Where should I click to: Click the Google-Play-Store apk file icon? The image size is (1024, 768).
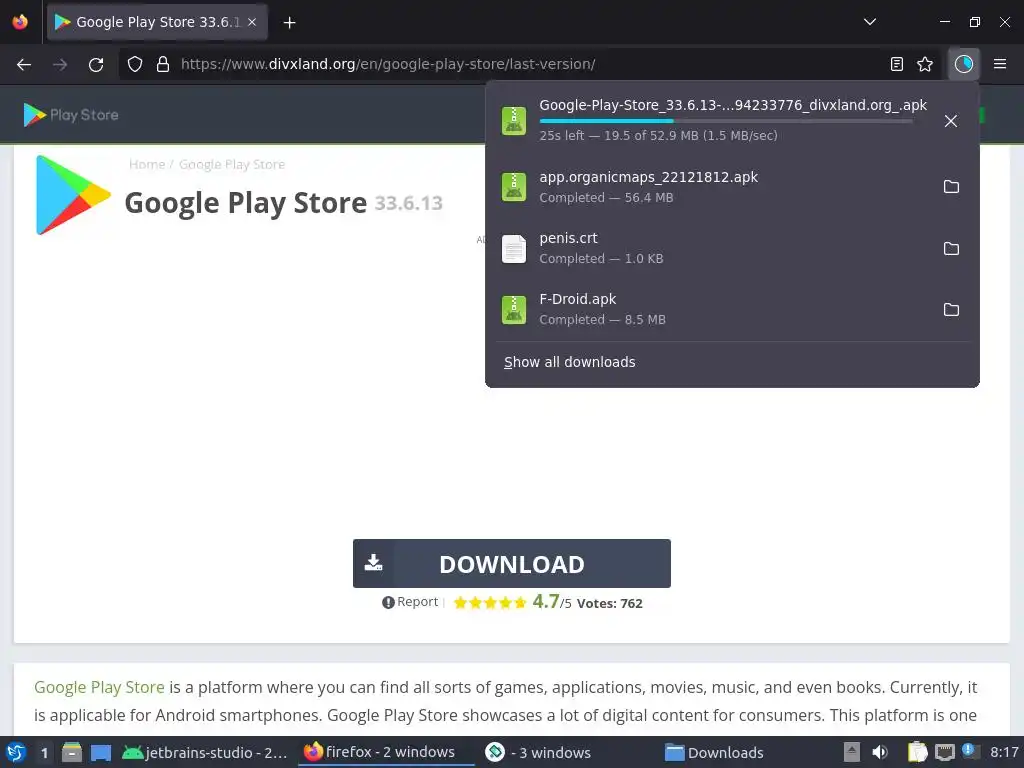click(514, 121)
